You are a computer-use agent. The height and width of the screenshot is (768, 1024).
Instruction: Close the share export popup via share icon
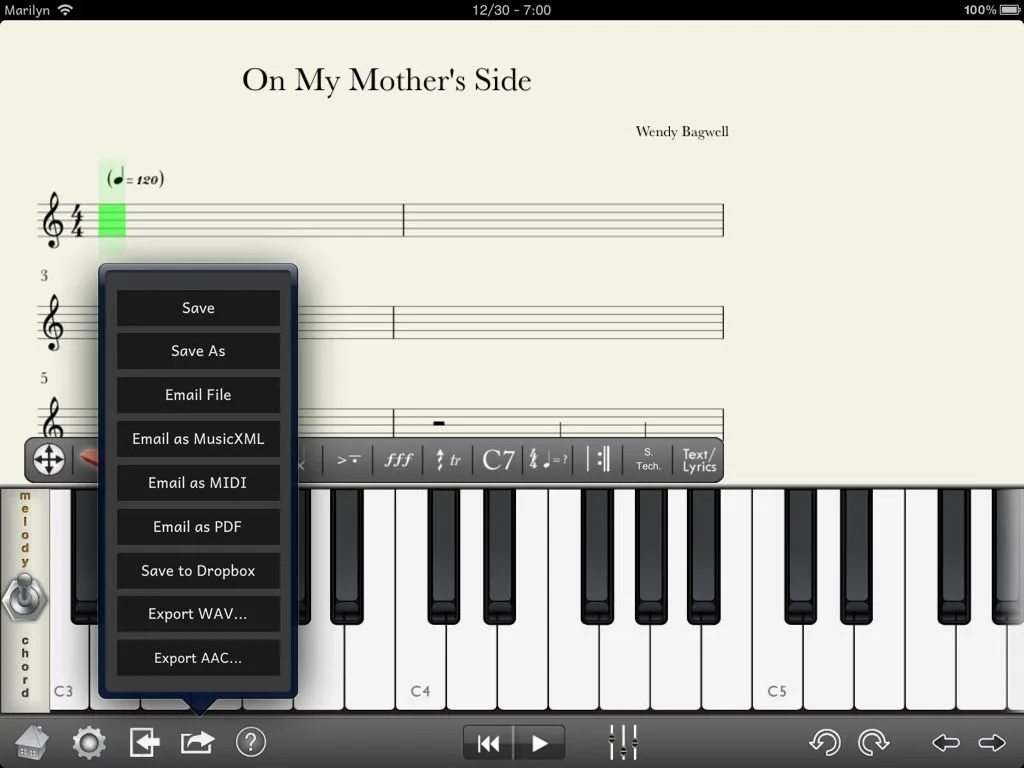tap(197, 742)
